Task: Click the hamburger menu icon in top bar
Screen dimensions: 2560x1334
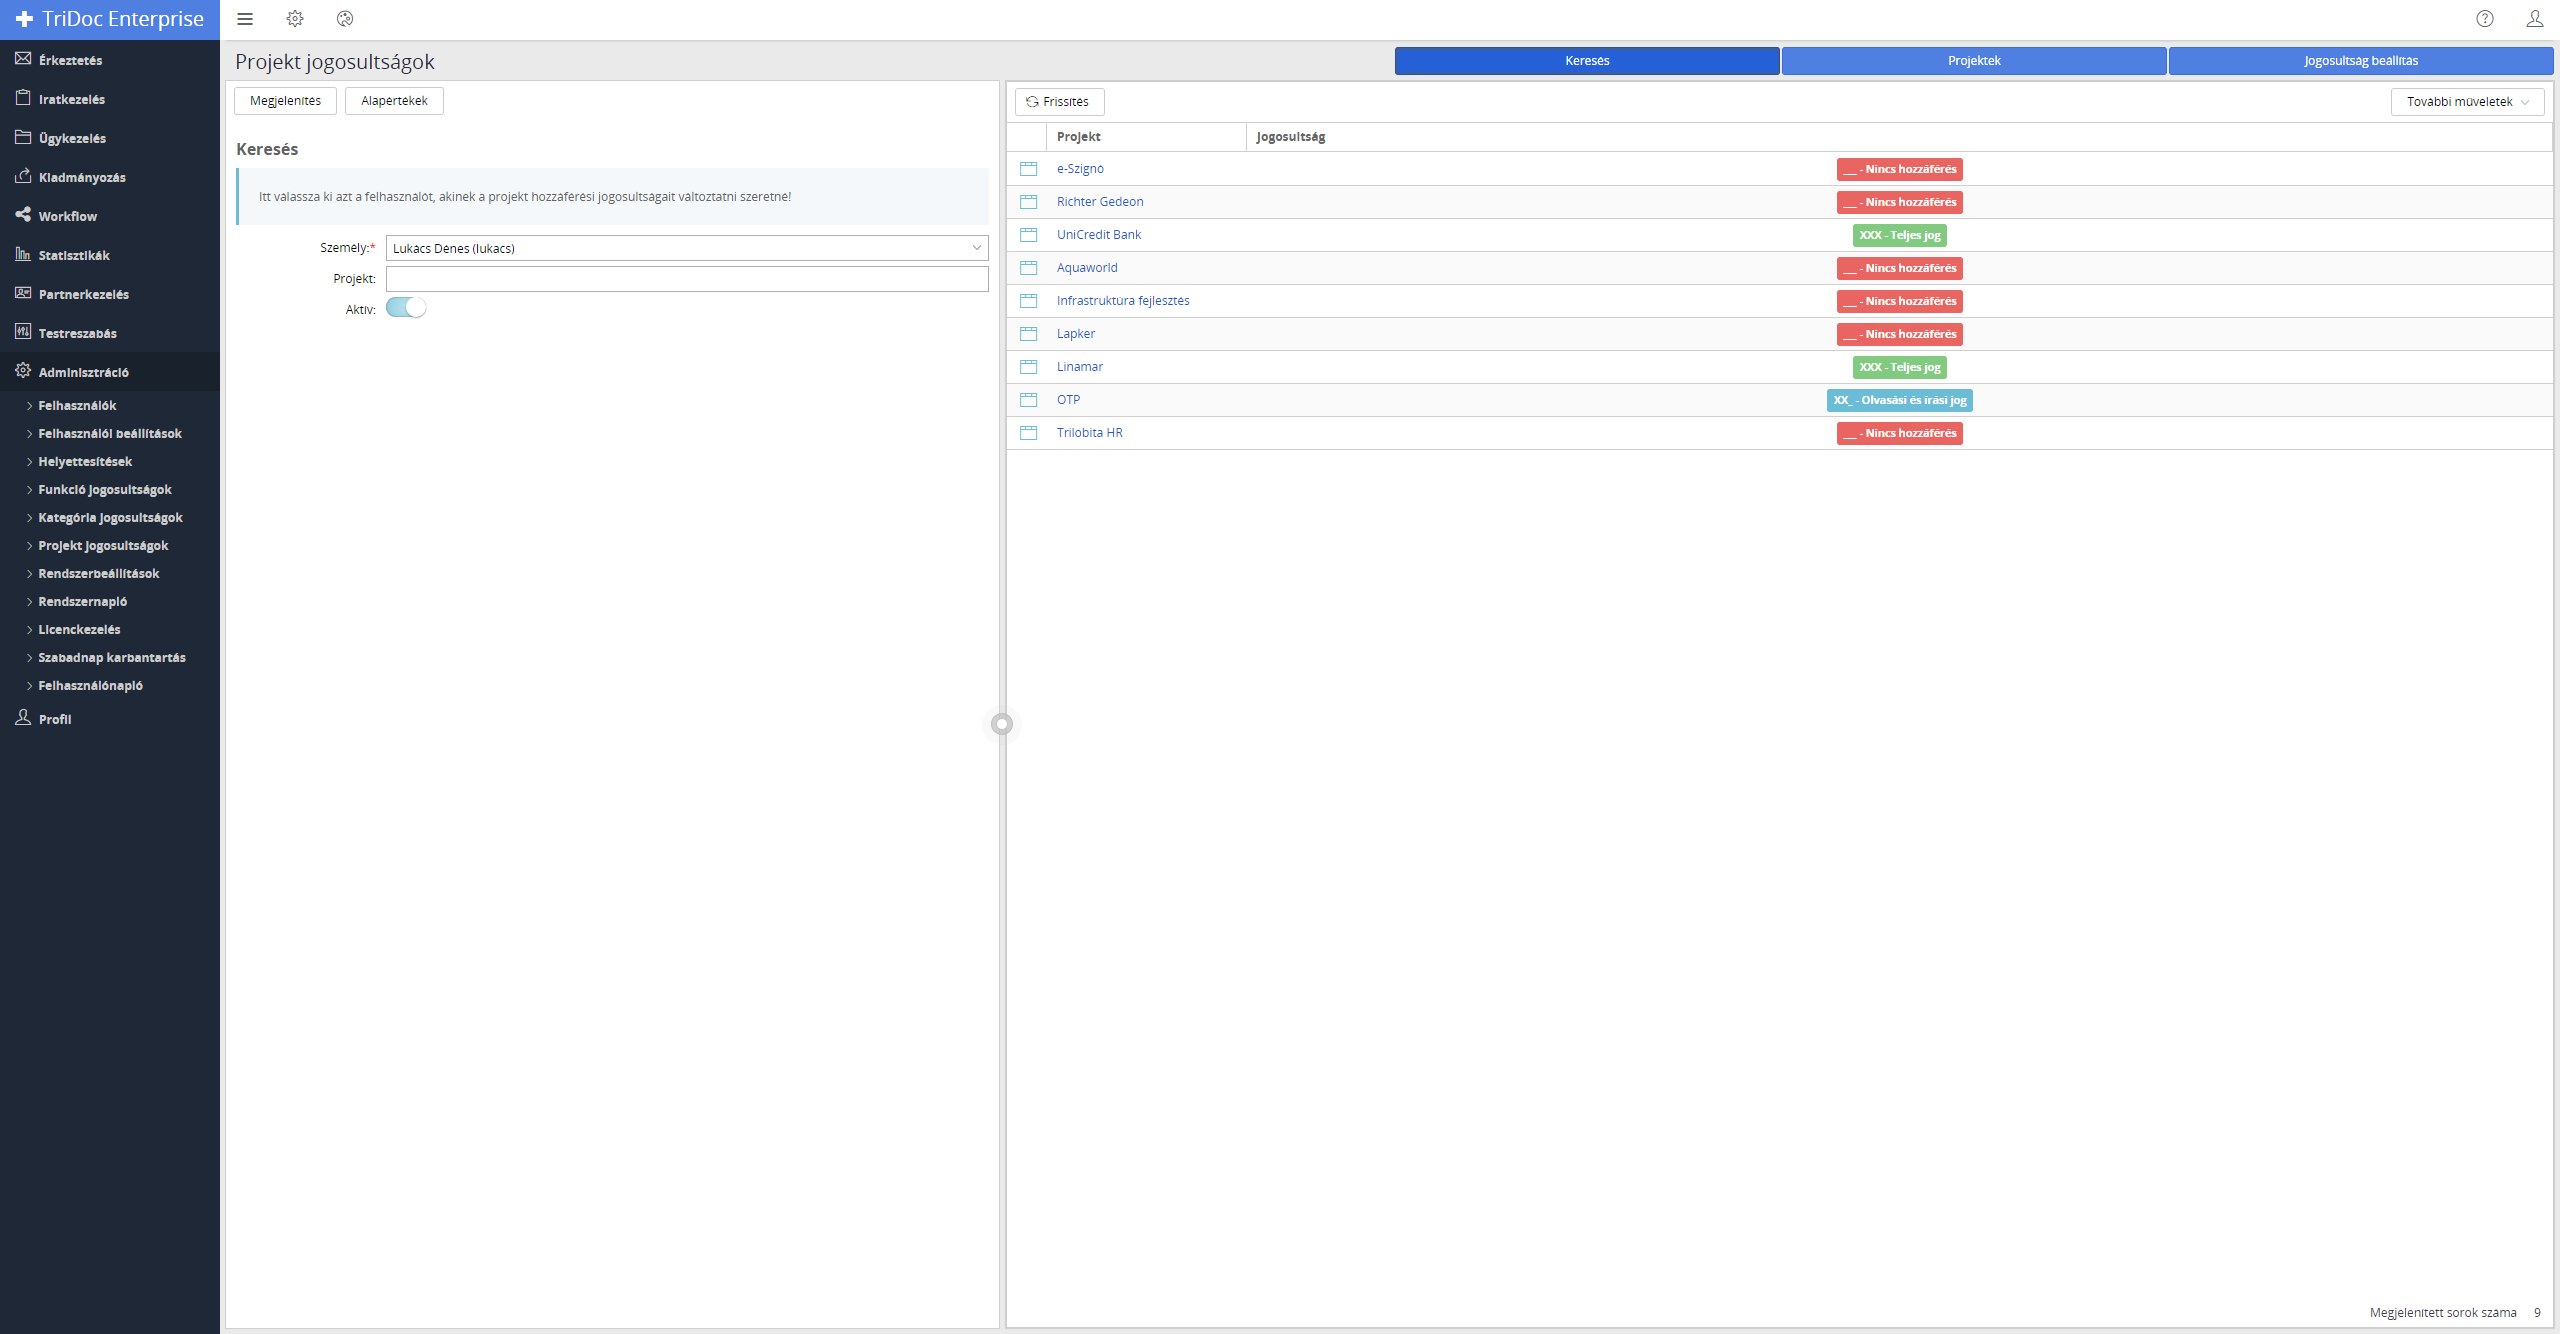Action: tap(245, 19)
